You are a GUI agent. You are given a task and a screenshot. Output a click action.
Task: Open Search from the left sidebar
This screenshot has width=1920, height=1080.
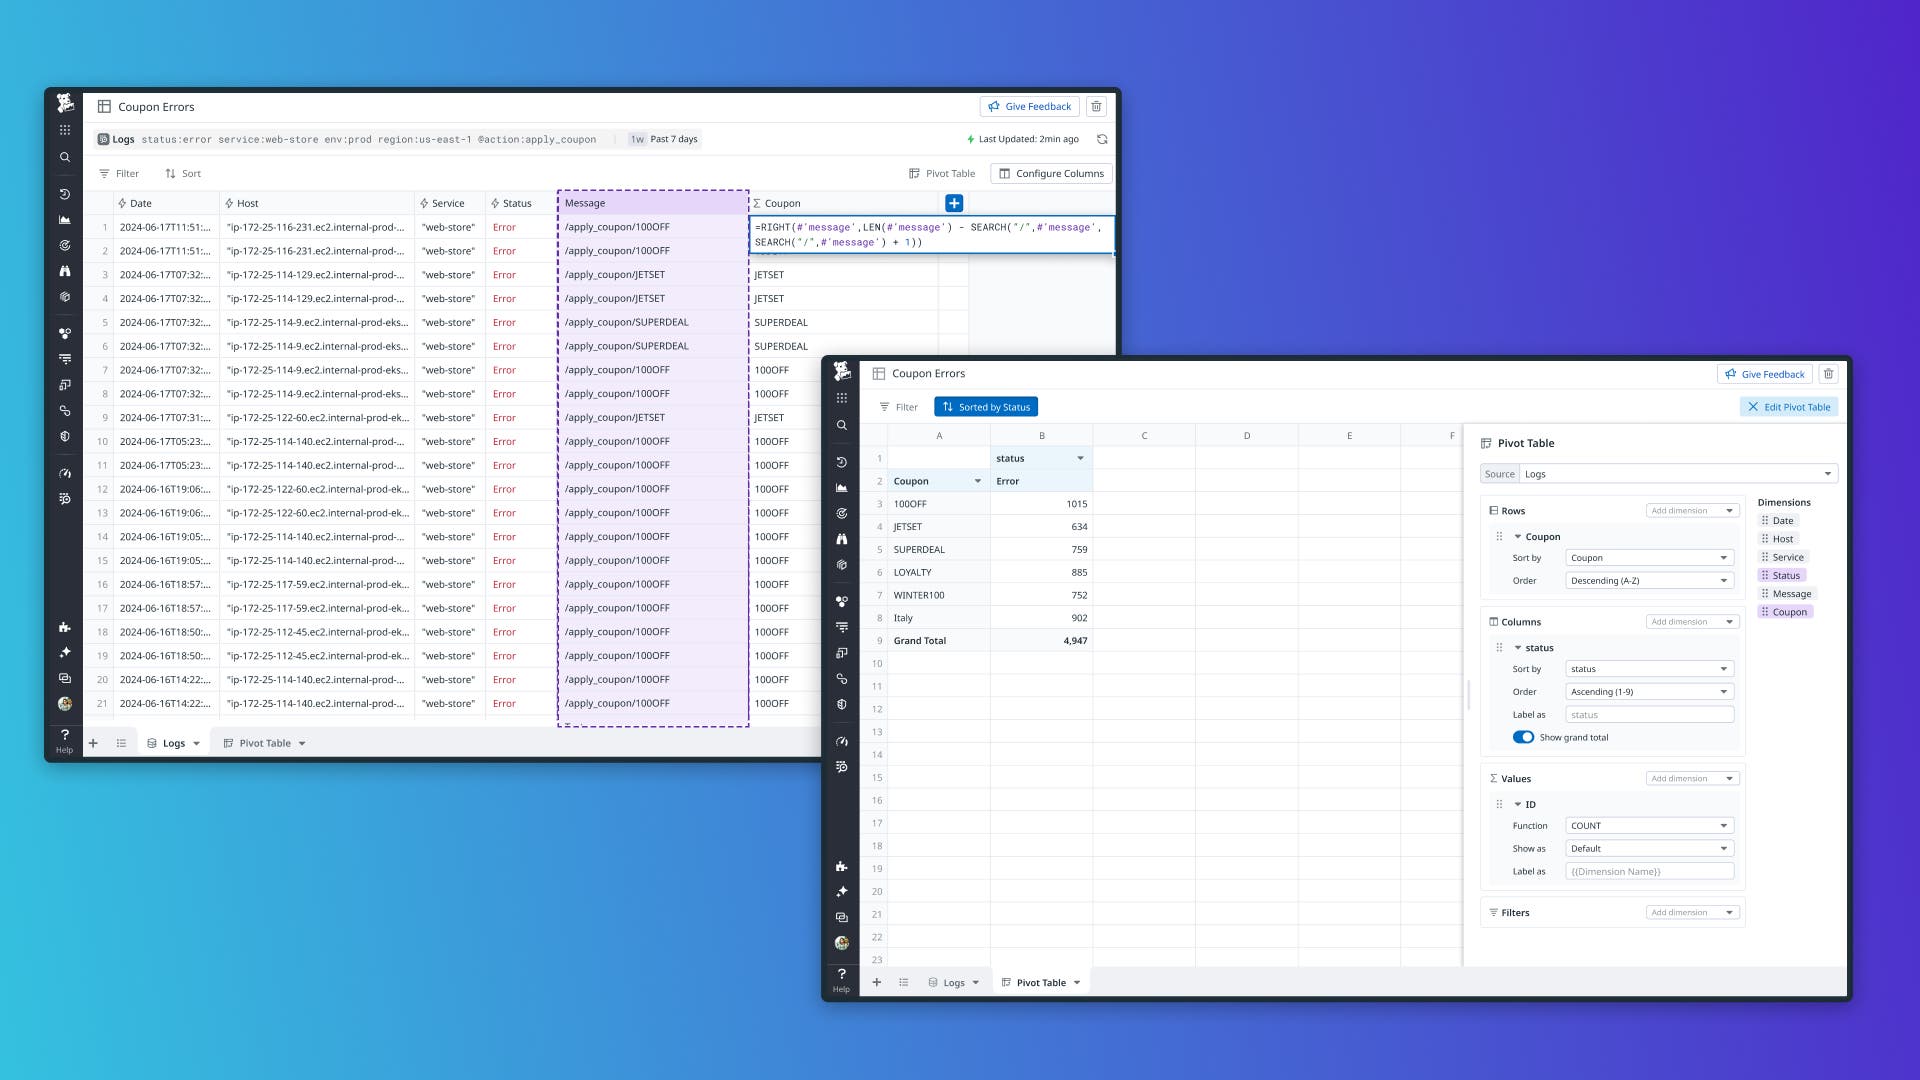65,157
